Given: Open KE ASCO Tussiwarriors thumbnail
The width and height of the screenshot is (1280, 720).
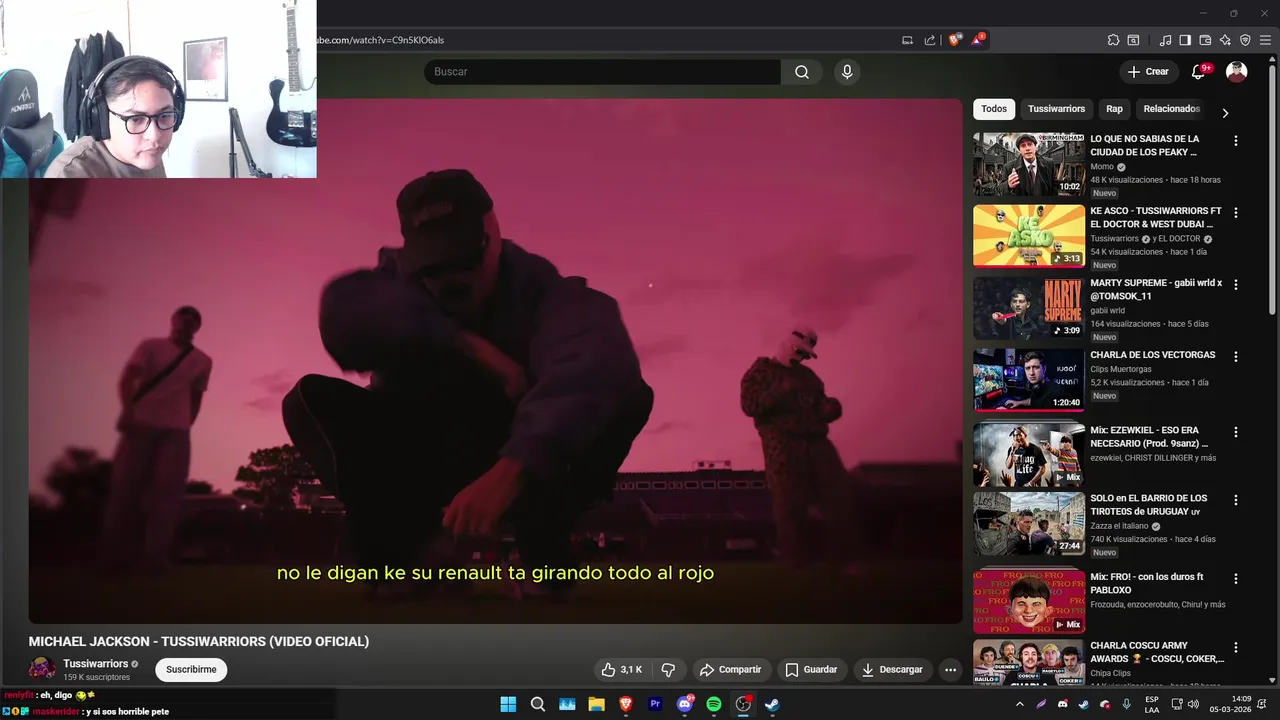Looking at the screenshot, I should [x=1029, y=236].
